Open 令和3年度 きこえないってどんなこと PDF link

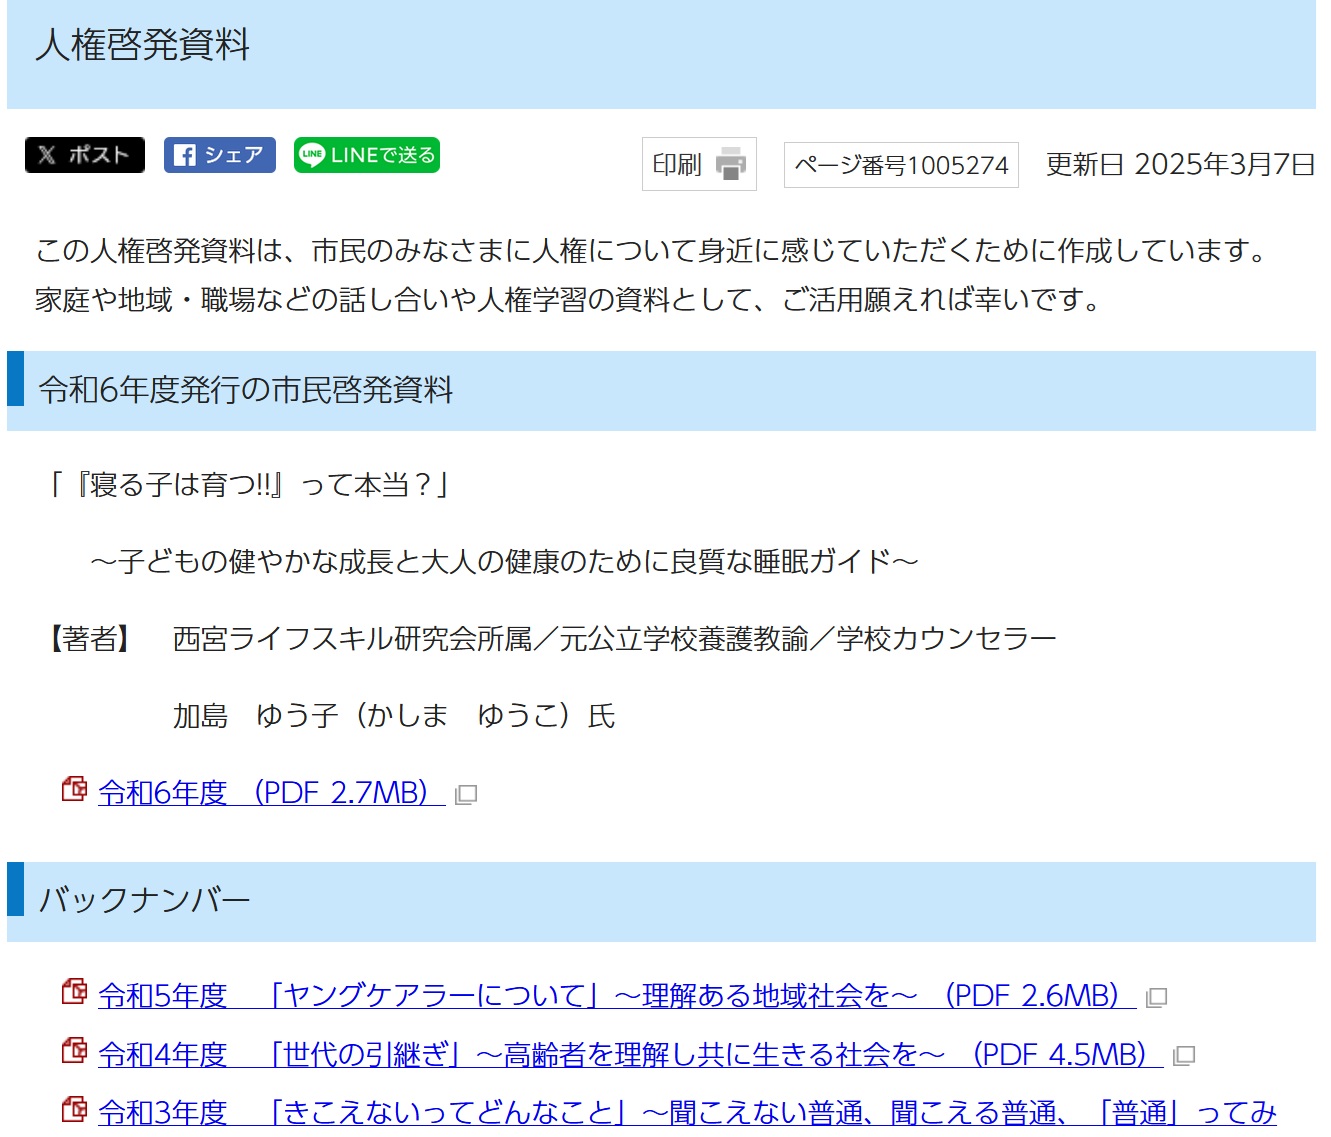click(686, 1113)
